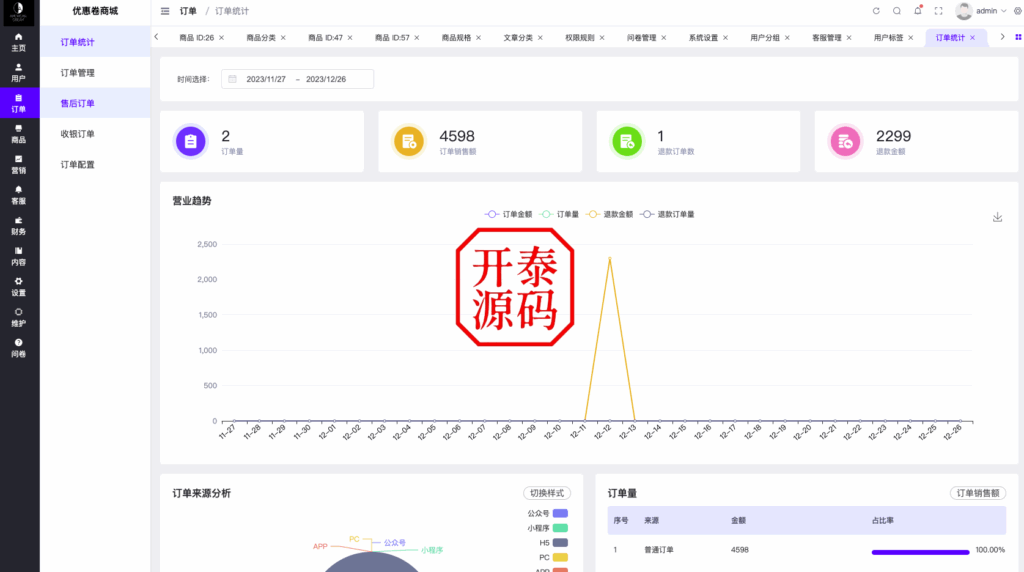Toggle fullscreen icon in header
The image size is (1024, 572).
click(938, 11)
